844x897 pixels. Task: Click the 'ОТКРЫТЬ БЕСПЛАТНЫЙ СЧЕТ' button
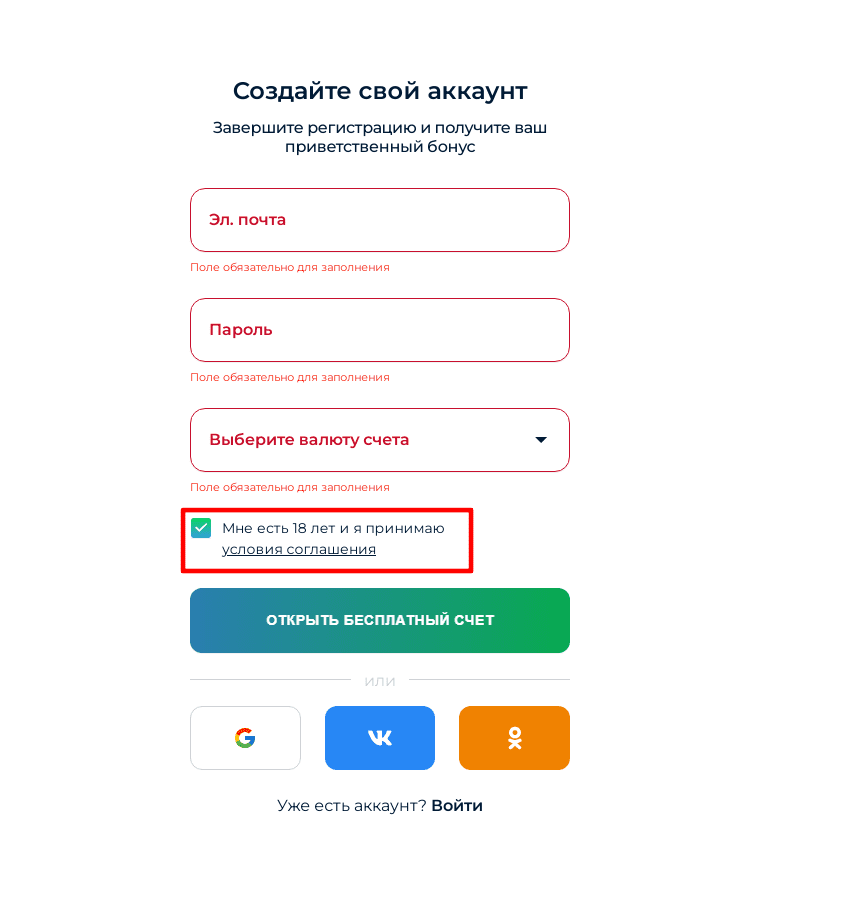tap(380, 620)
